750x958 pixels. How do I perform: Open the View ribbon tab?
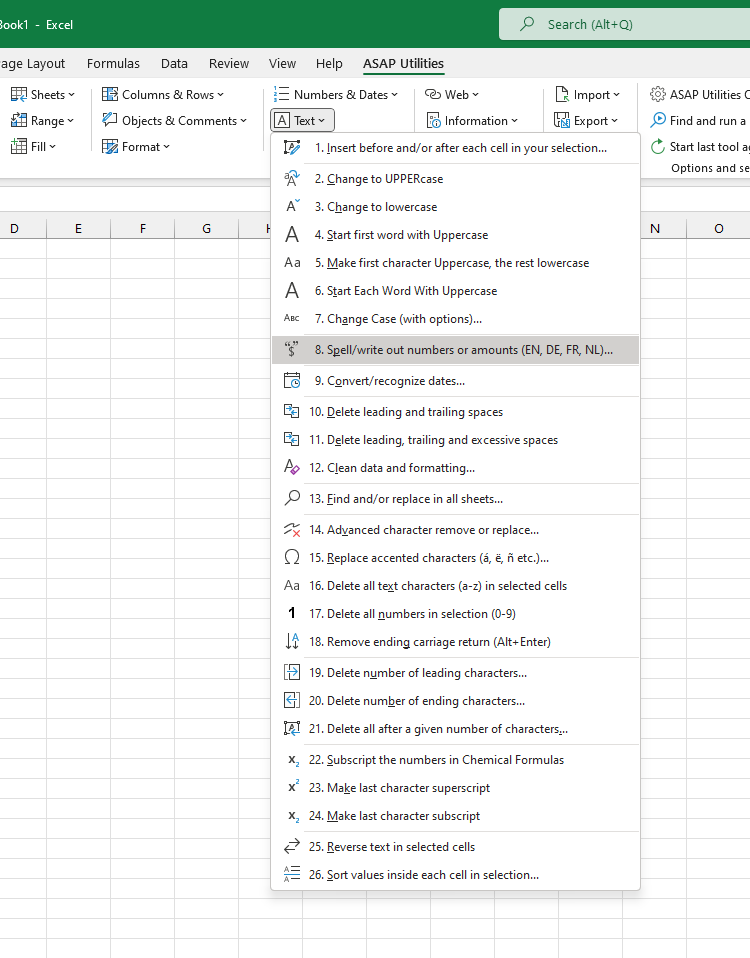coord(282,64)
